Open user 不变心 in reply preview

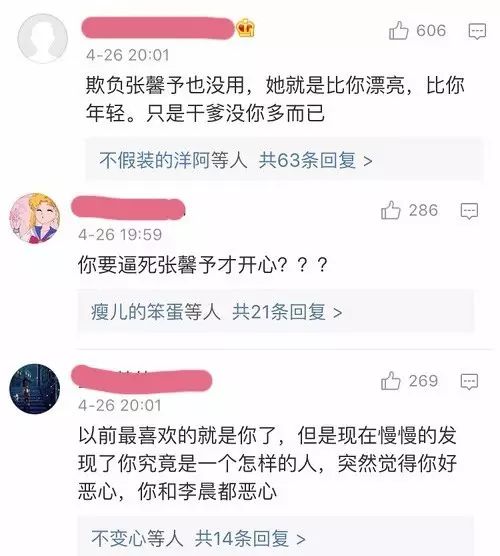(x=118, y=538)
